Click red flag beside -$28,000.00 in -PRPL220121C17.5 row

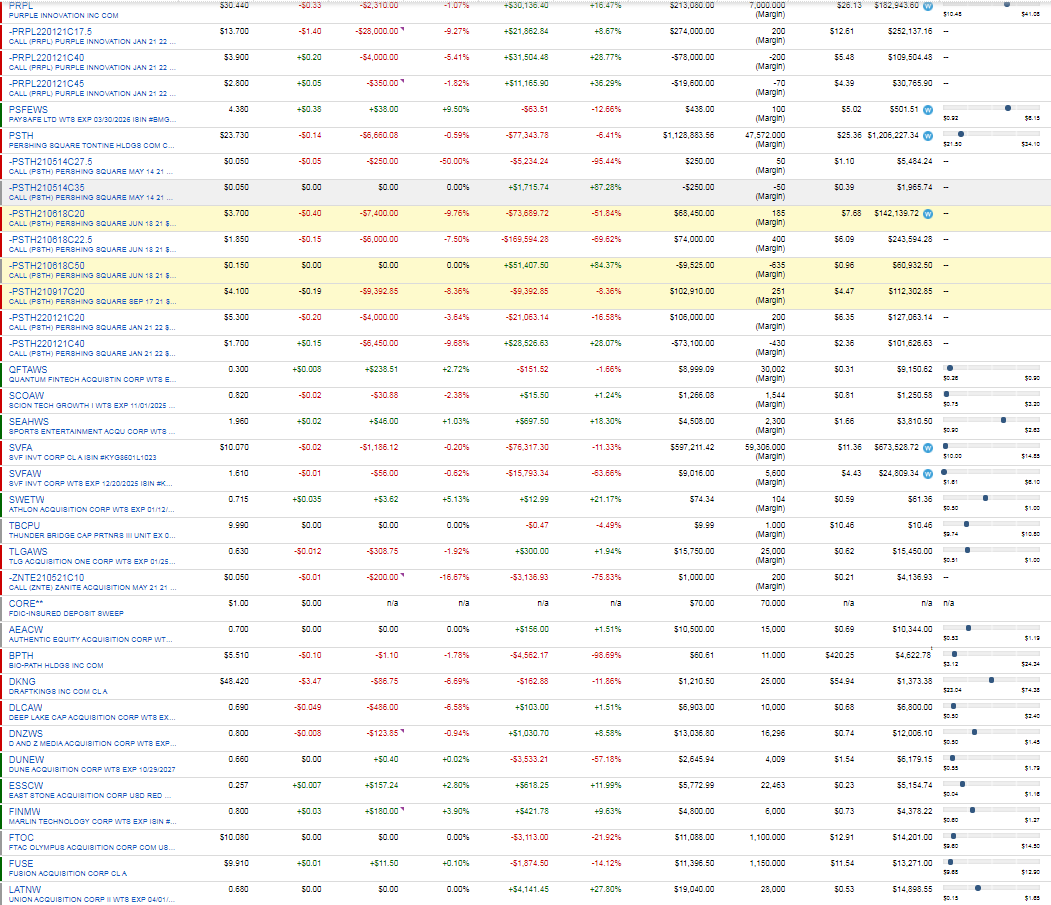(402, 29)
